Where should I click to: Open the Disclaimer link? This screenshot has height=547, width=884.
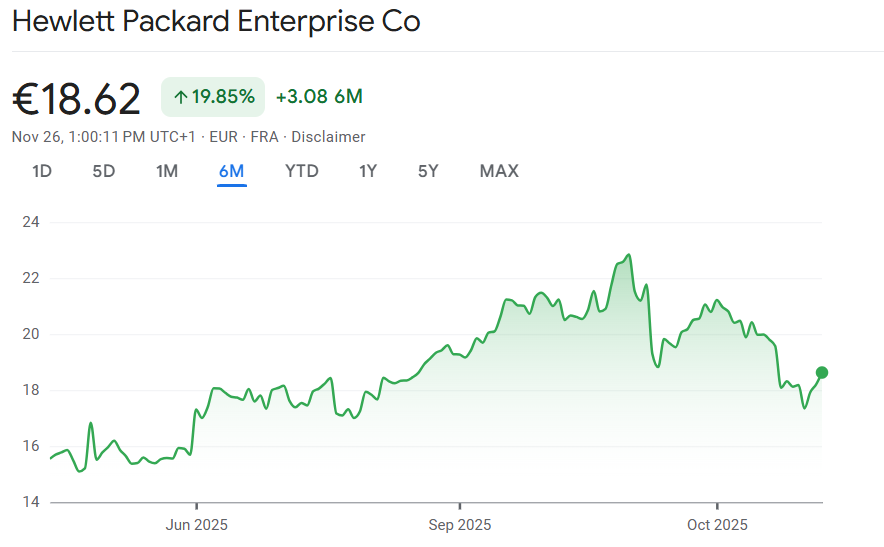pyautogui.click(x=328, y=137)
